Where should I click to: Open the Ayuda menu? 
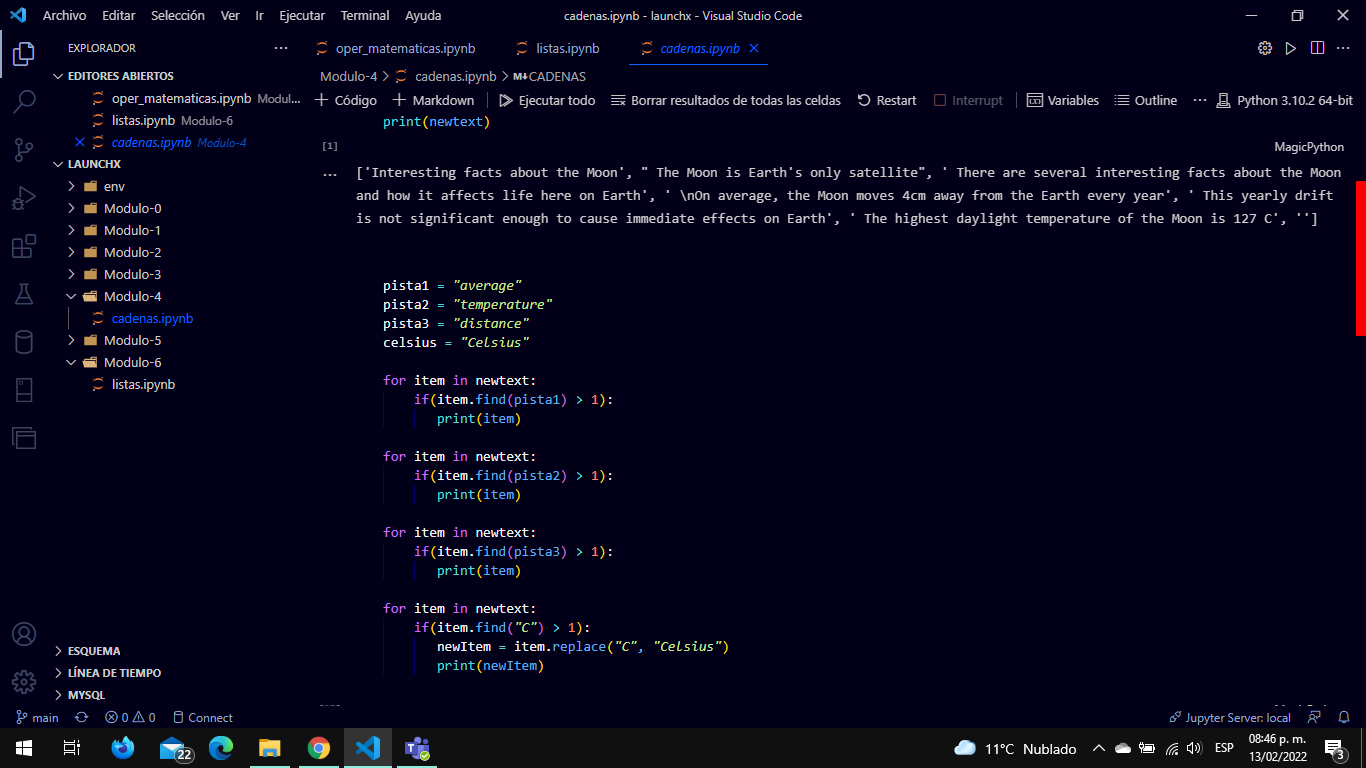coord(423,15)
